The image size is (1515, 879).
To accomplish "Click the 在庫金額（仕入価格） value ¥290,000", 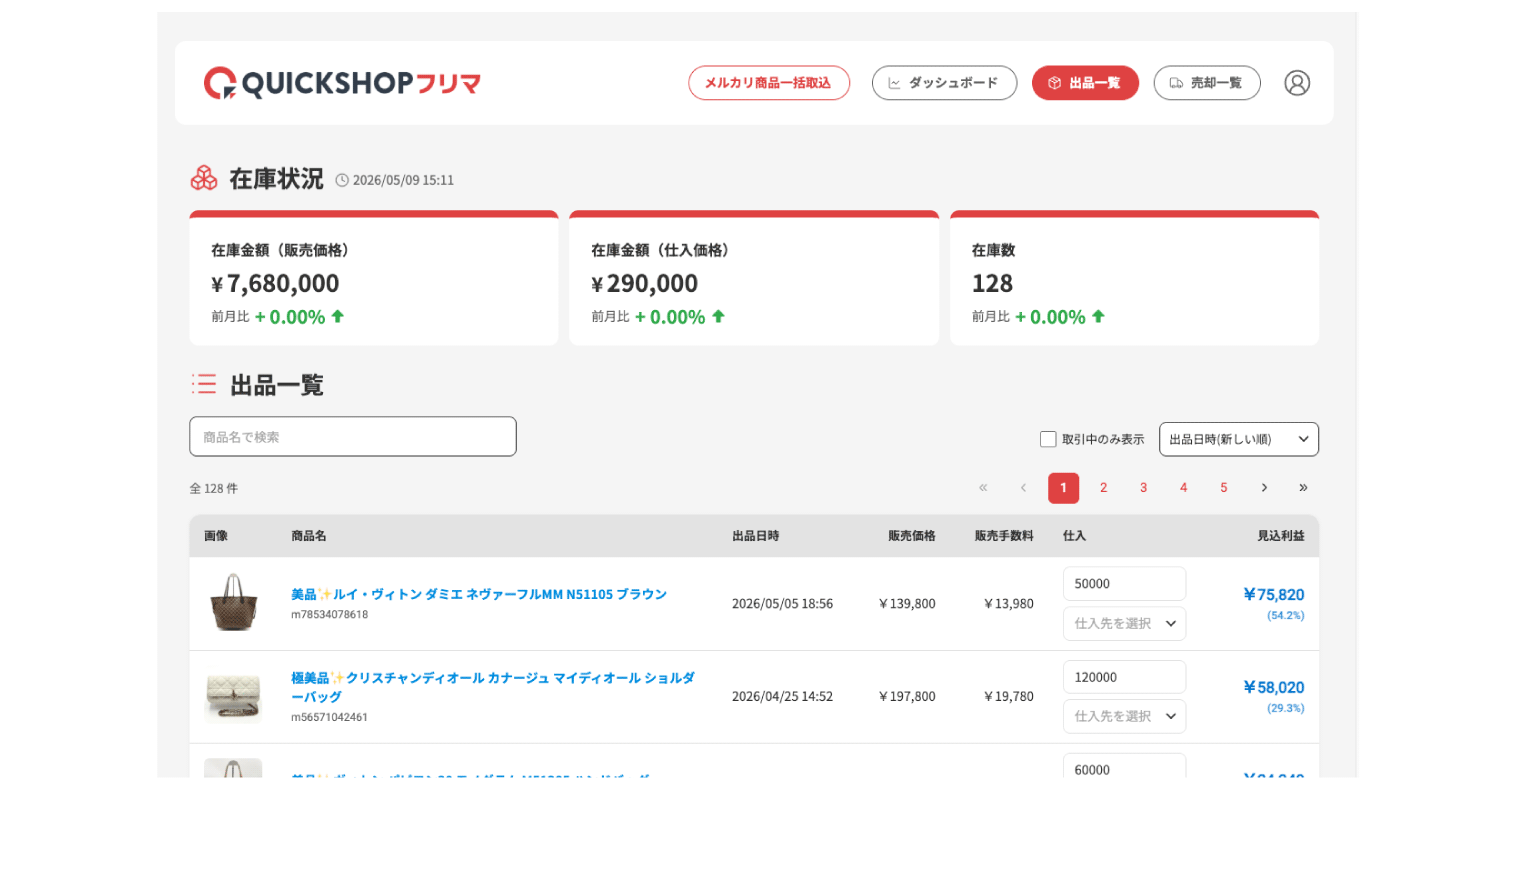I will (x=644, y=284).
